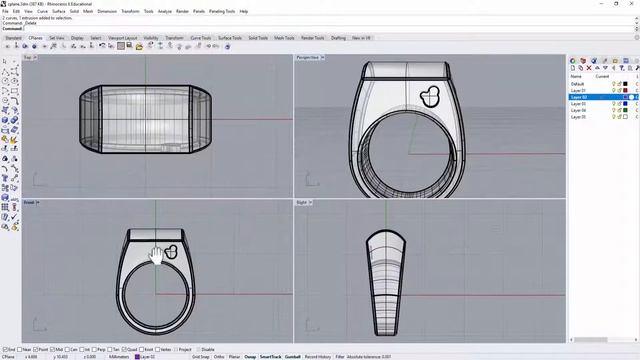Open the Paneling Tools menu
640x360 pixels.
click(222, 11)
